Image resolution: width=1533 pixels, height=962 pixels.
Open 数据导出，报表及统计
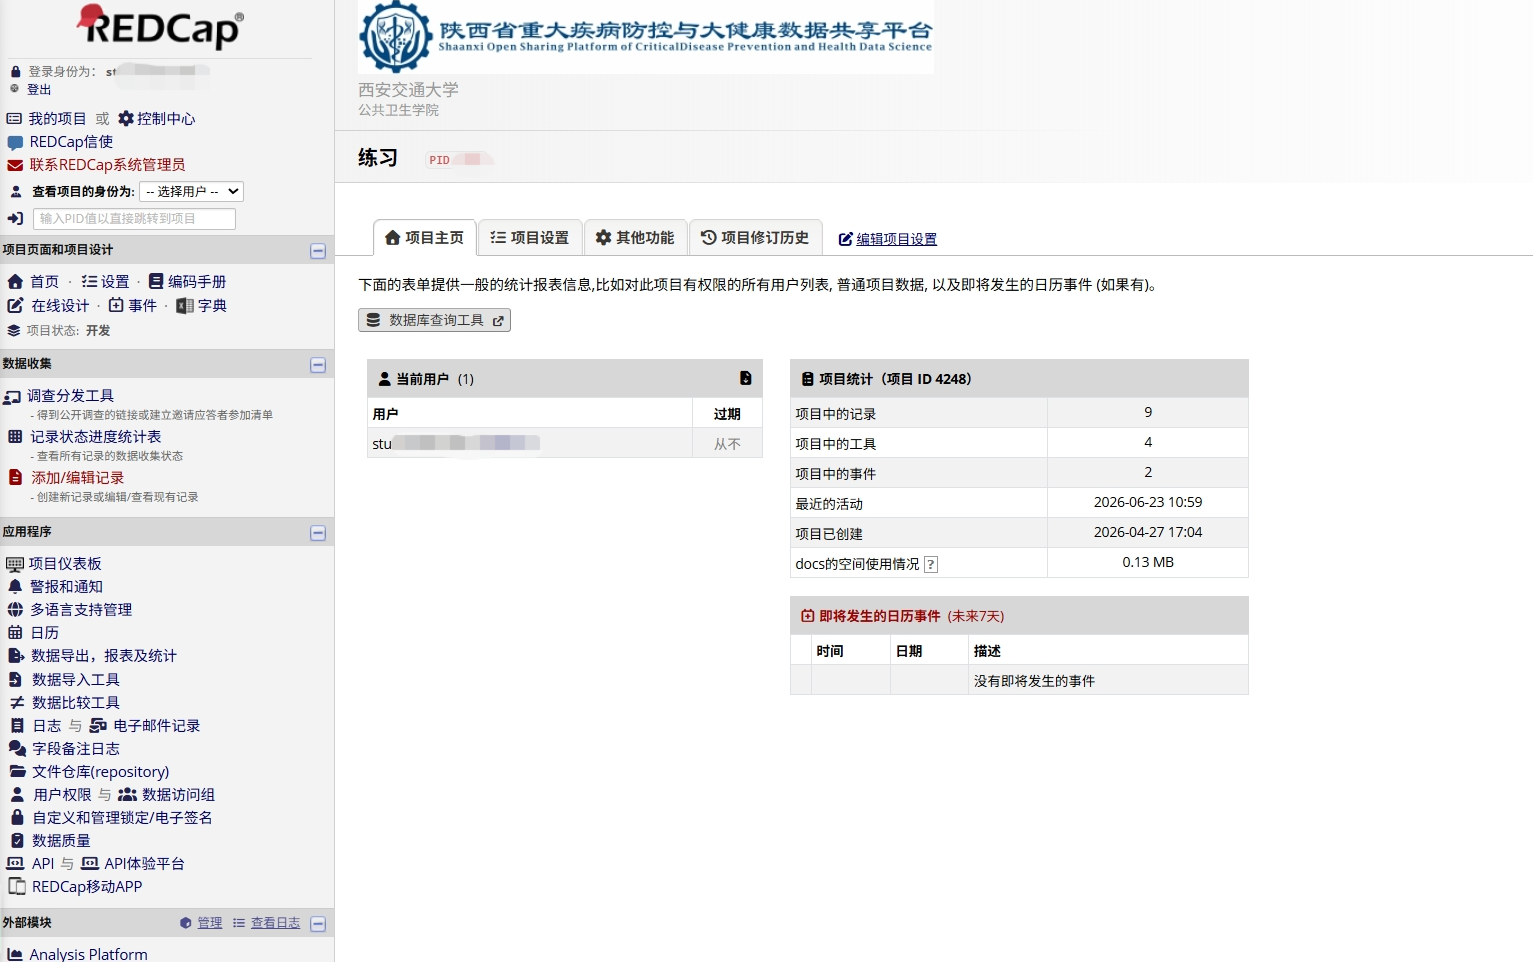(x=104, y=656)
